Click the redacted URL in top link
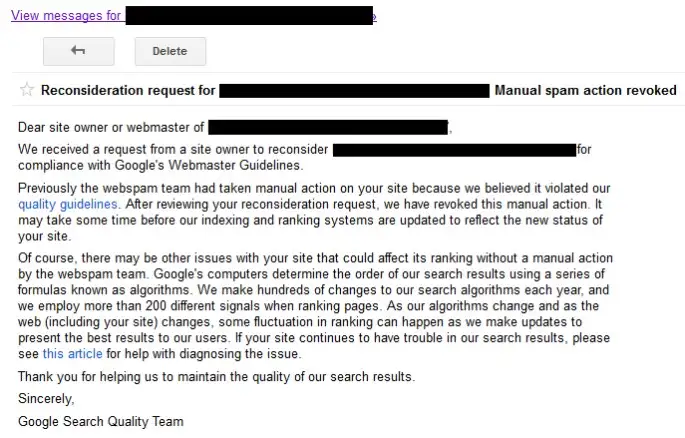 249,15
